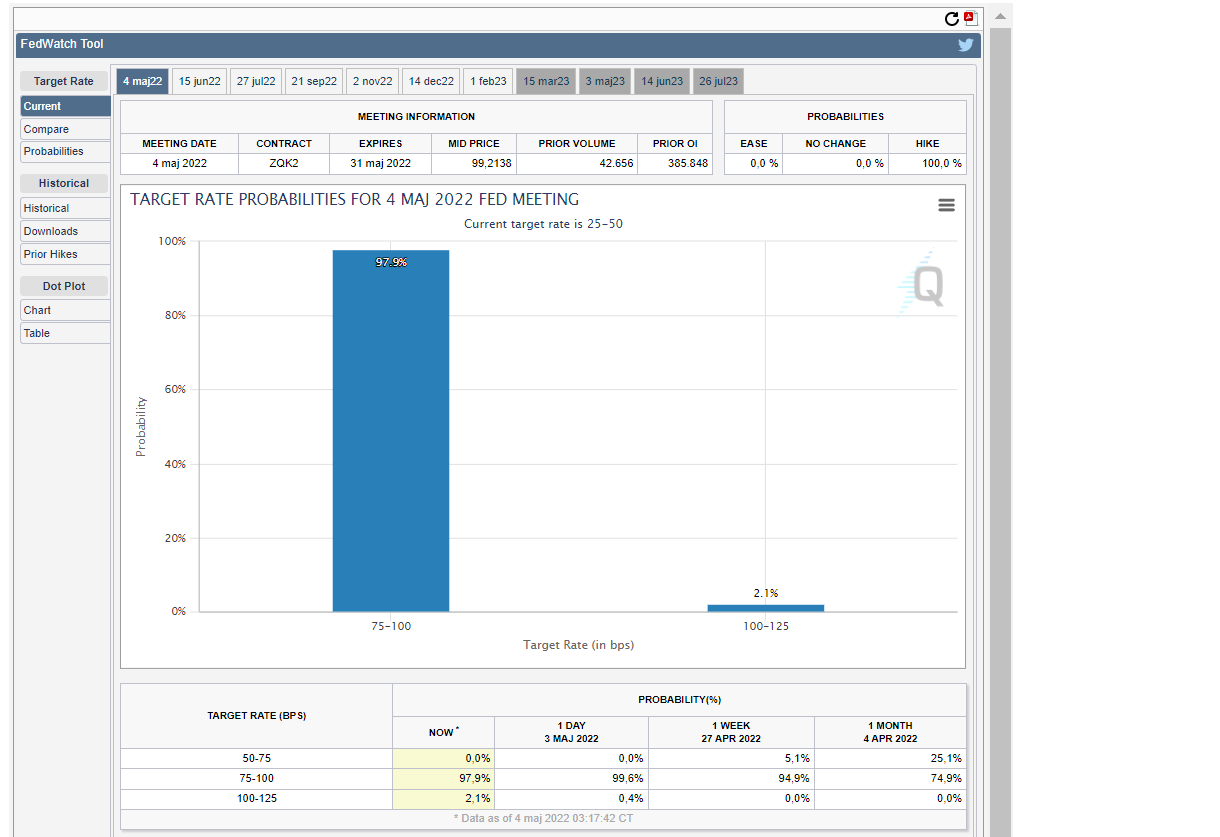Select the 15 jun22 meeting tab

200,81
